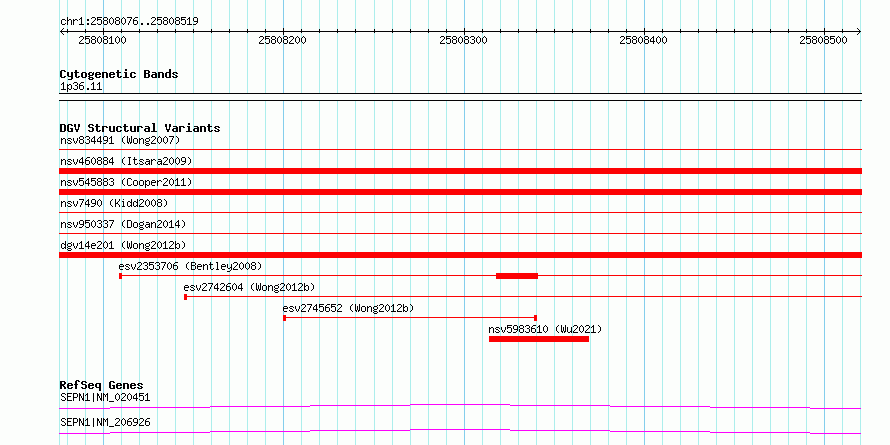Open variant esv2742604 (Wong2012b)
Viewport: 890px width, 445px height.
click(249, 287)
